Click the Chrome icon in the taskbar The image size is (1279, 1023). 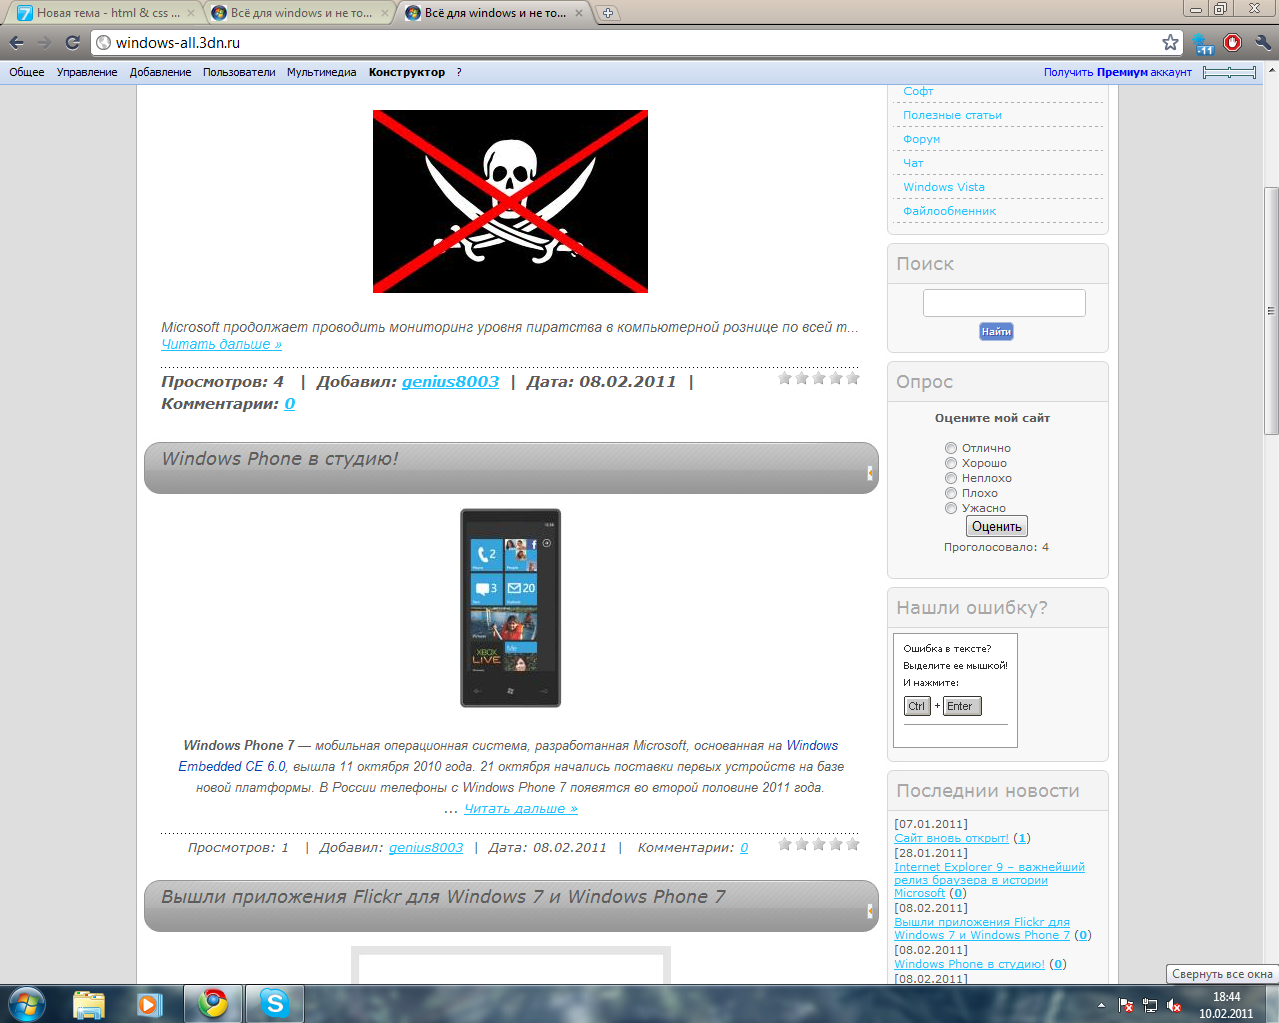(x=212, y=1004)
